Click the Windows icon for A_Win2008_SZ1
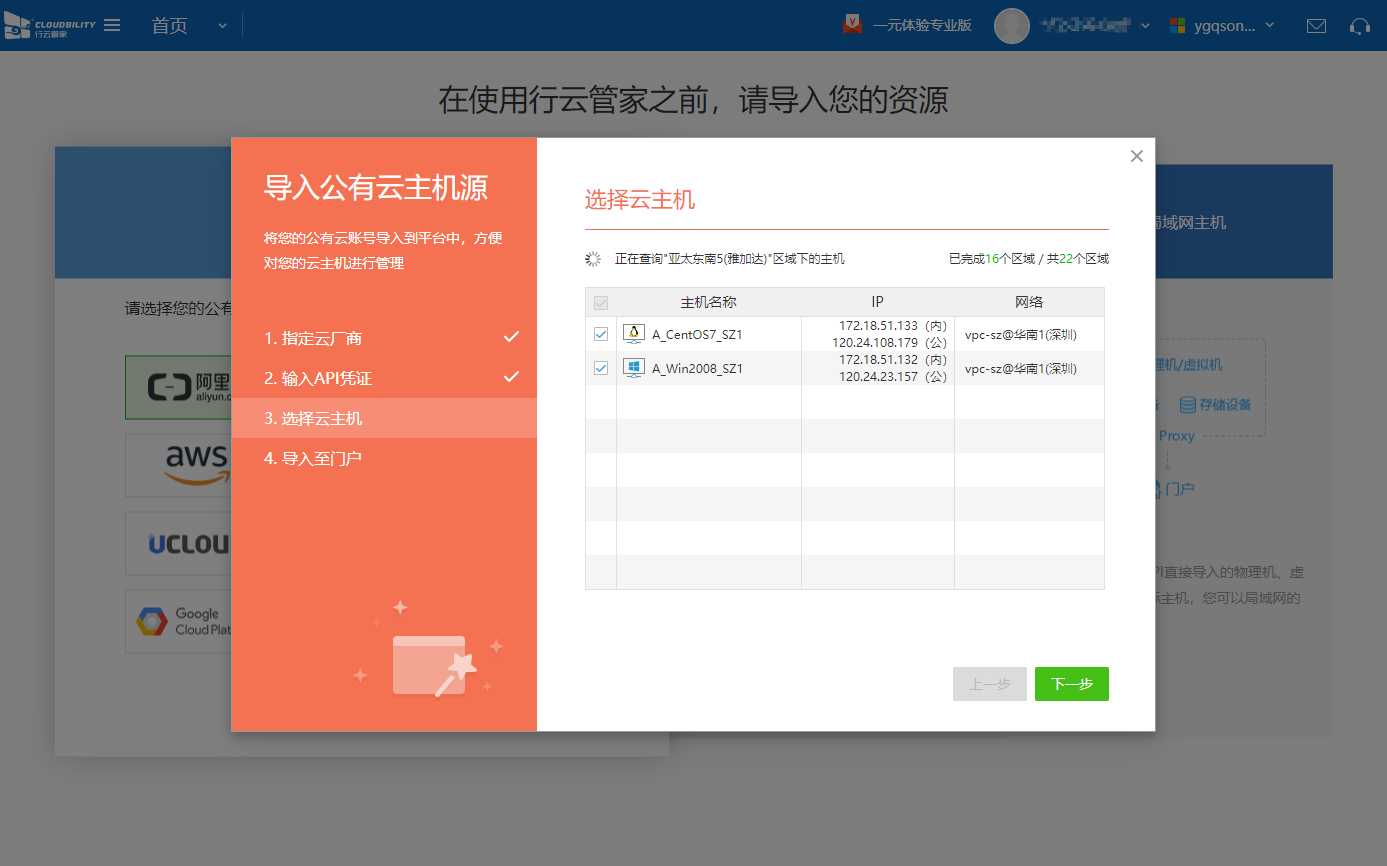 (633, 368)
